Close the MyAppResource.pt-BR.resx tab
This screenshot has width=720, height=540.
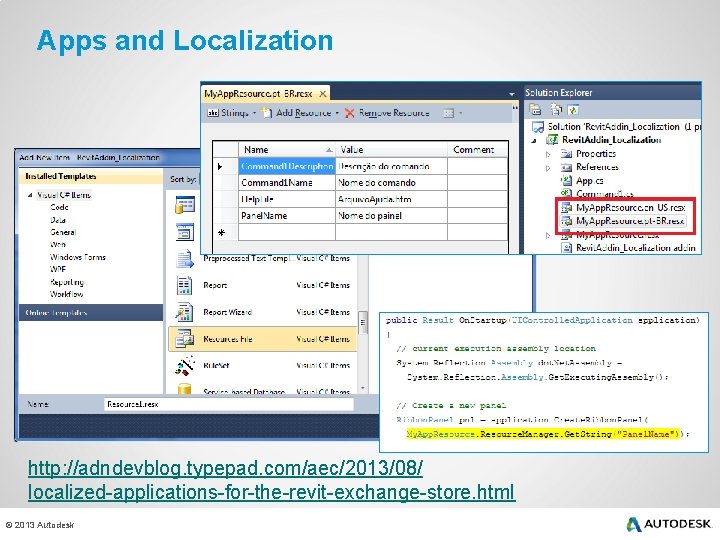point(323,94)
